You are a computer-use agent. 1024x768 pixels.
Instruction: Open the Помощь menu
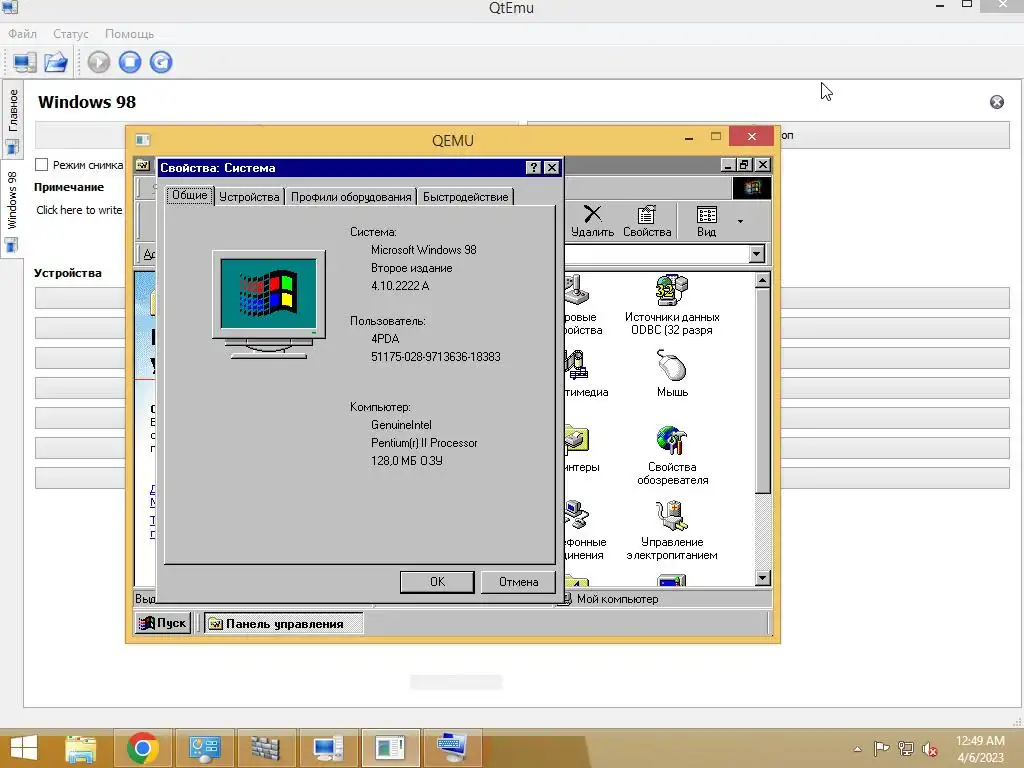click(x=129, y=34)
